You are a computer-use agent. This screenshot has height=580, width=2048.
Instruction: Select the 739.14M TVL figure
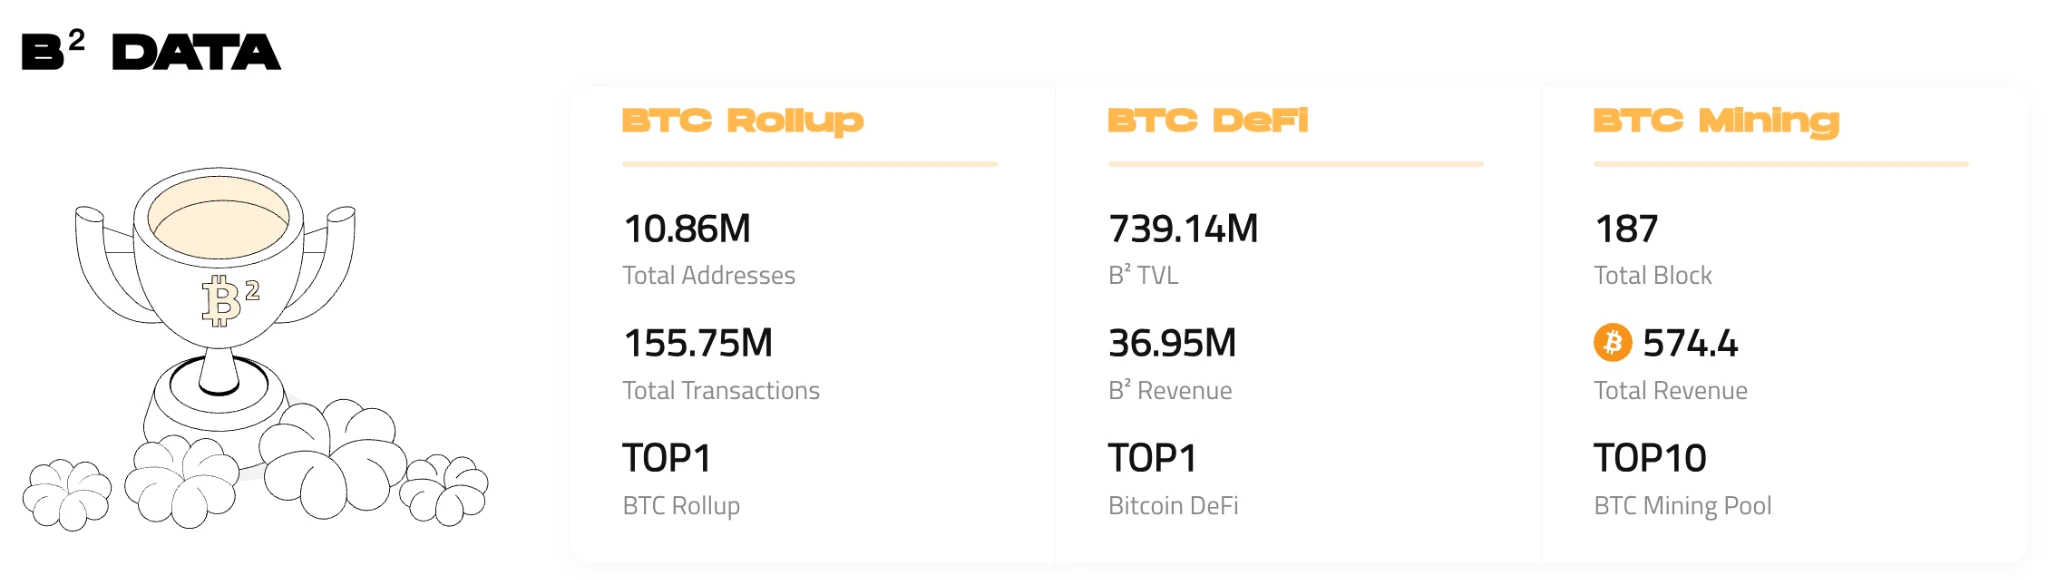coord(1183,229)
